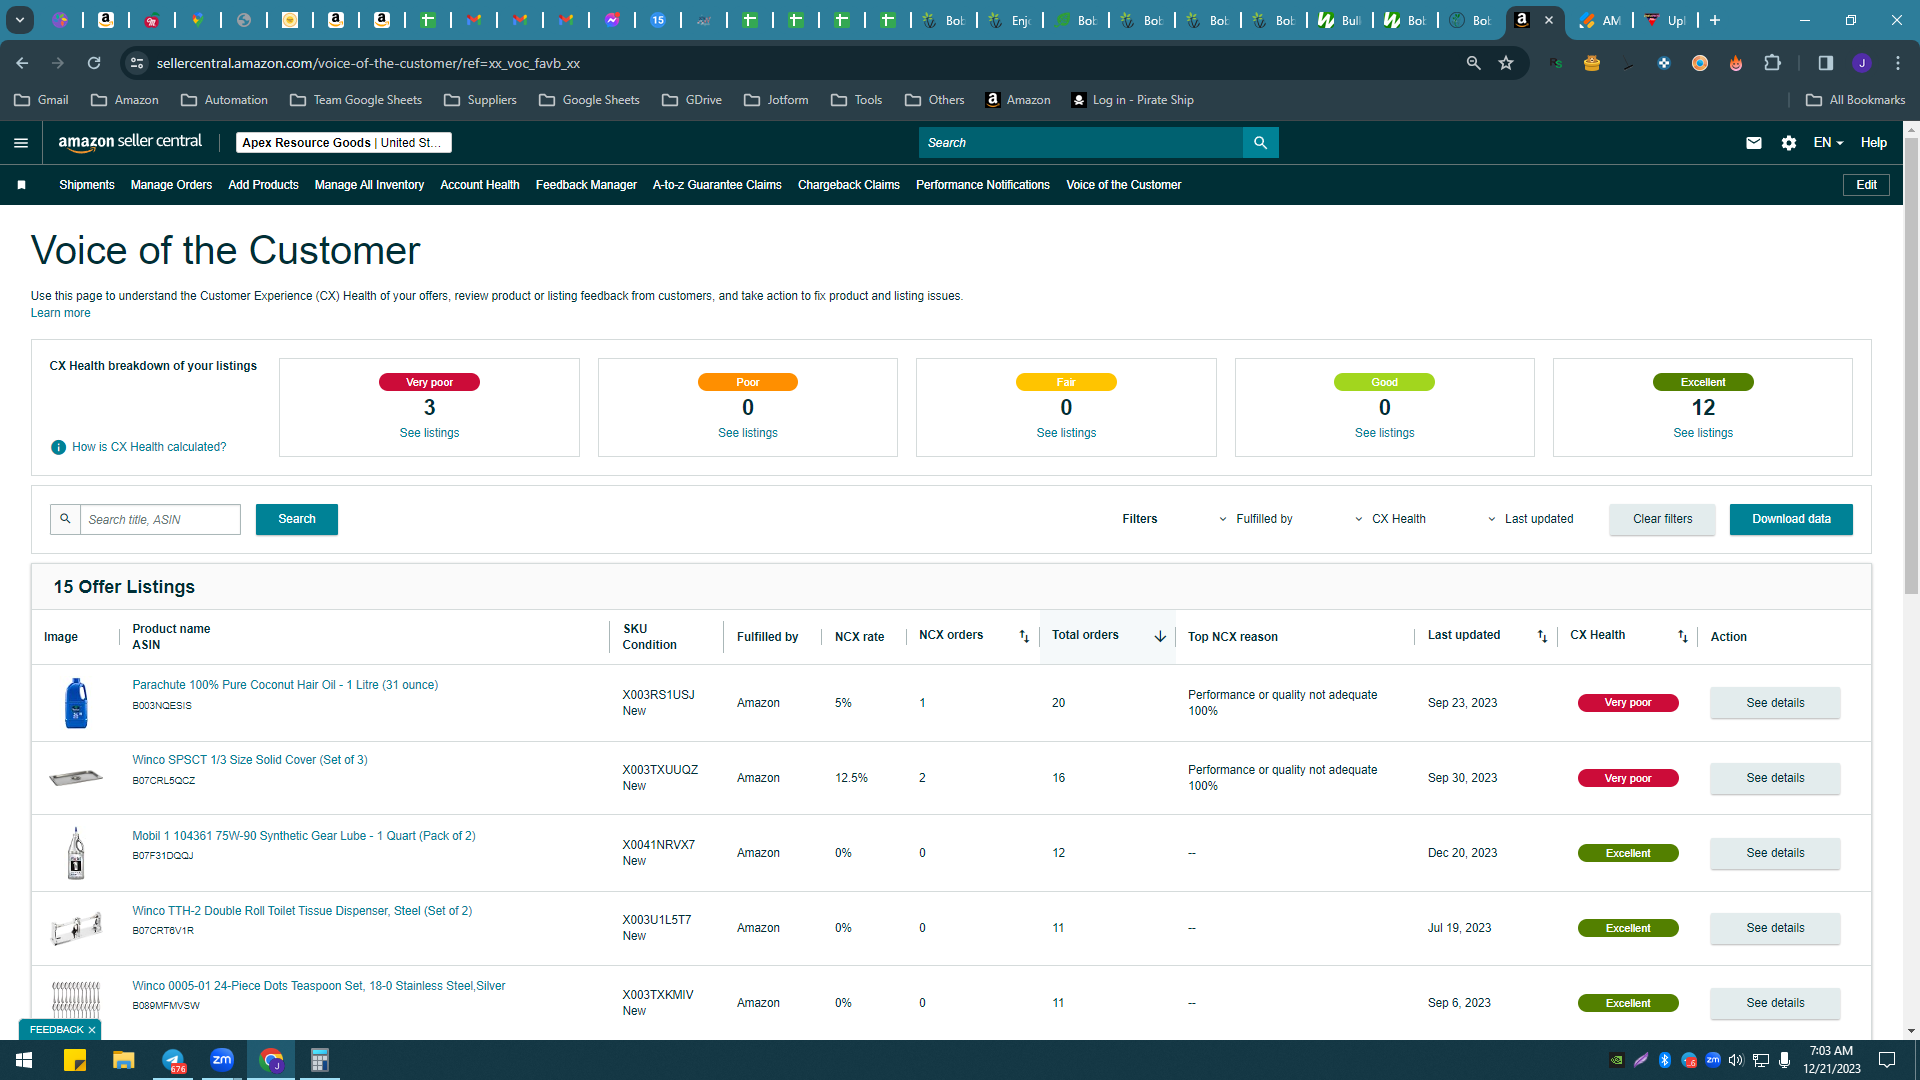Open the Learn more link
1920x1080 pixels.
[60, 313]
